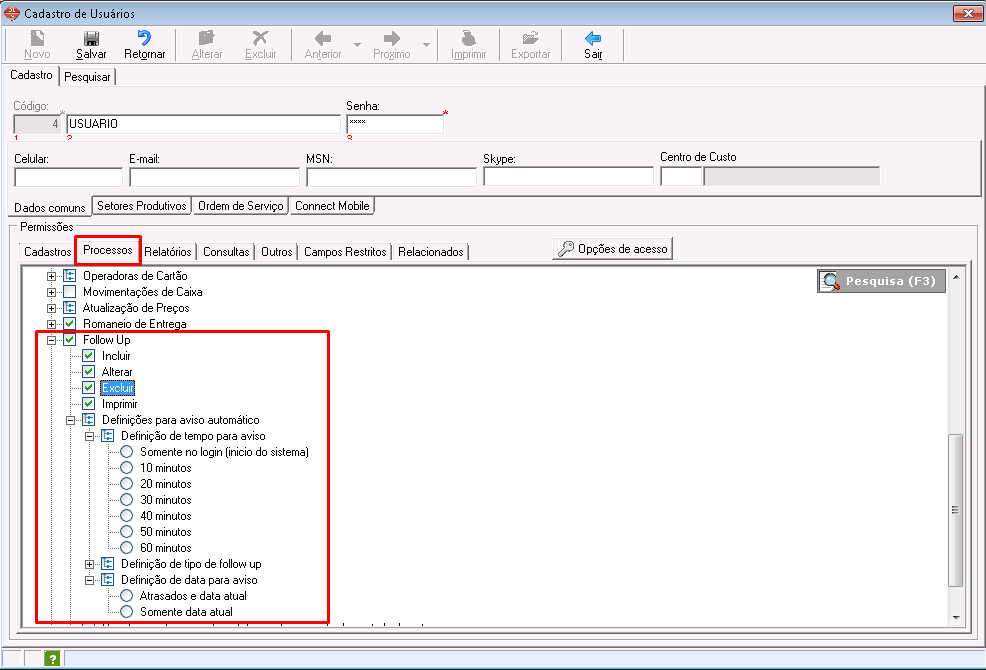Select the 60 minutos radio option

(126, 547)
